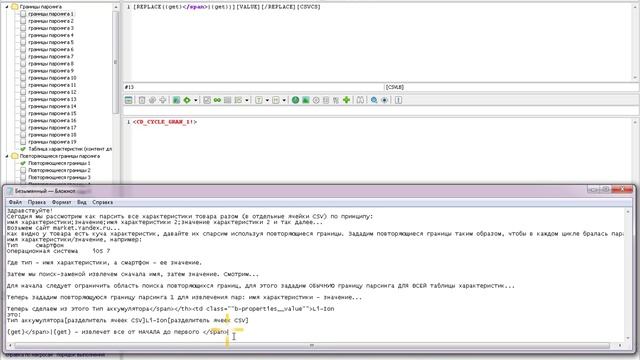
Task: Tick the checkbox for границы парсинга 1
Action: (23, 14)
